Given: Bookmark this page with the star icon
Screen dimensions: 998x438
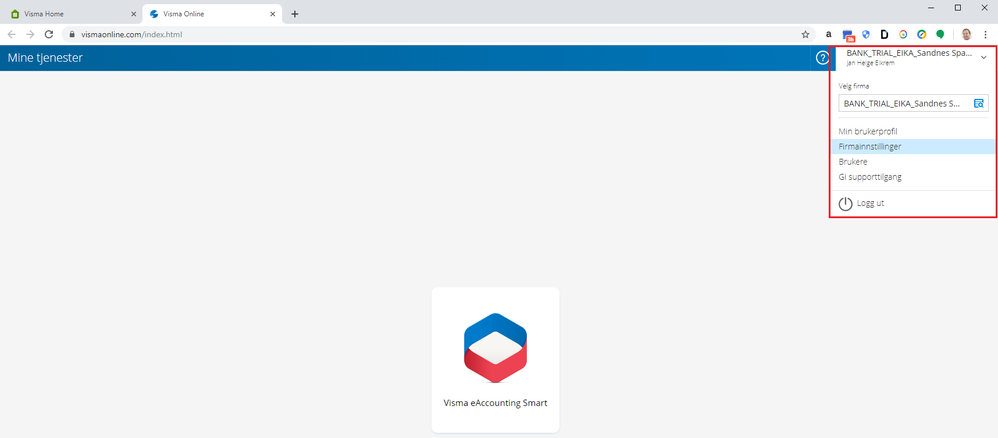Looking at the screenshot, I should [x=805, y=34].
